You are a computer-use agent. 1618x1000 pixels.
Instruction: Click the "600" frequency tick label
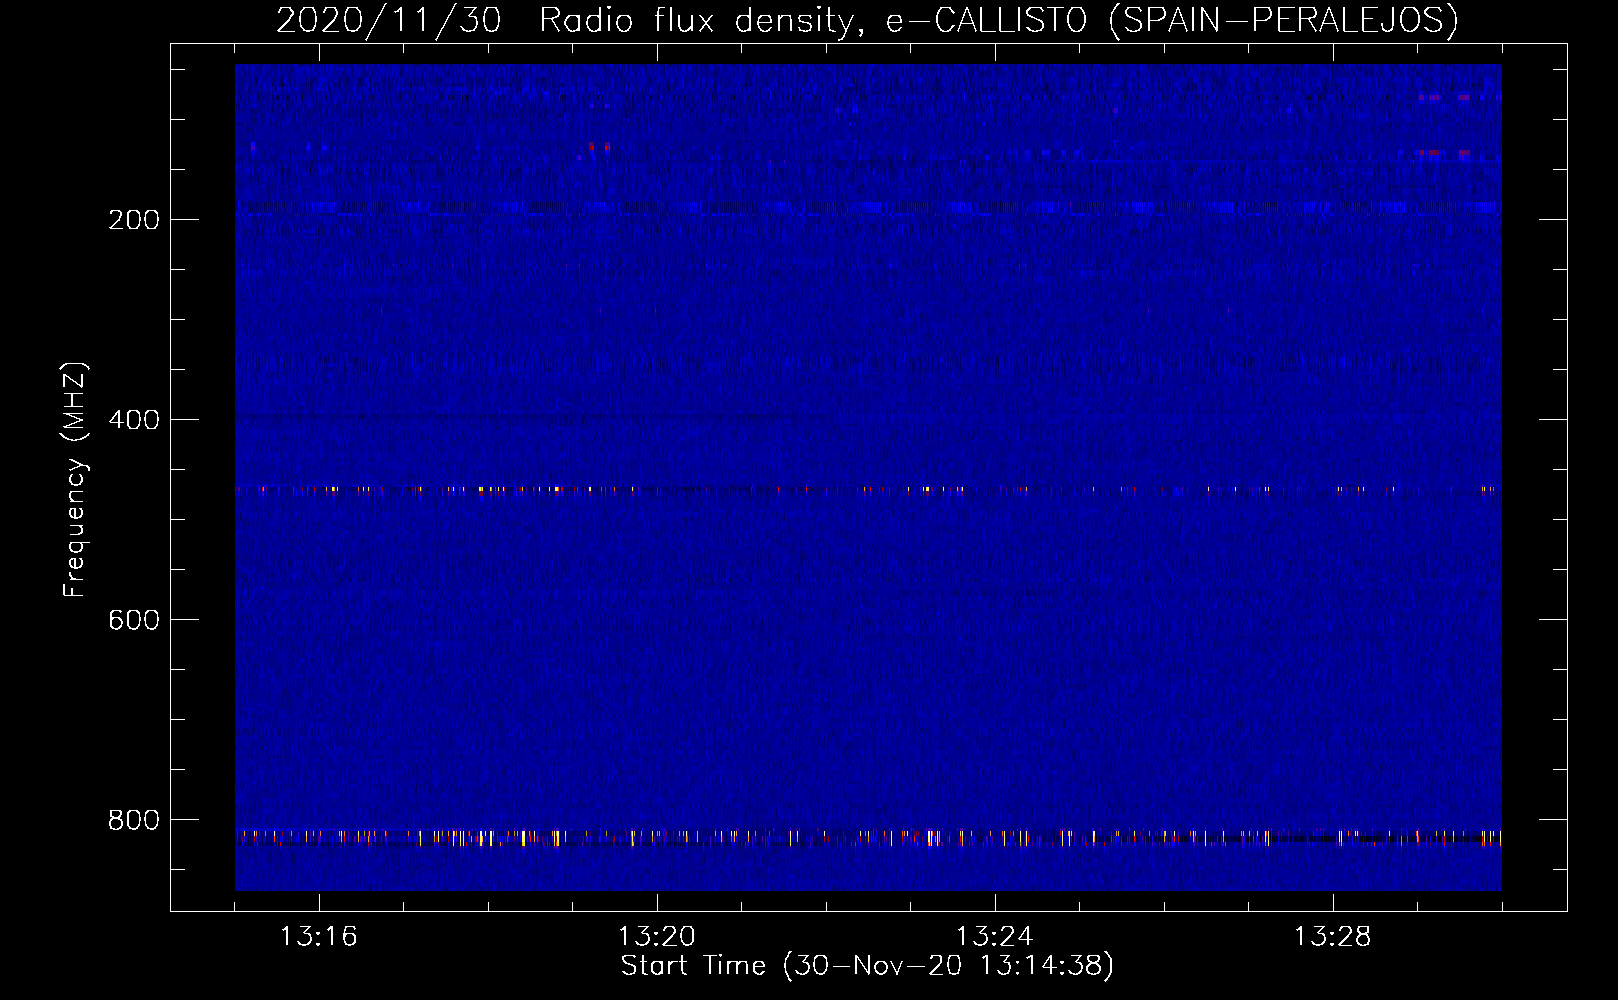tap(134, 620)
